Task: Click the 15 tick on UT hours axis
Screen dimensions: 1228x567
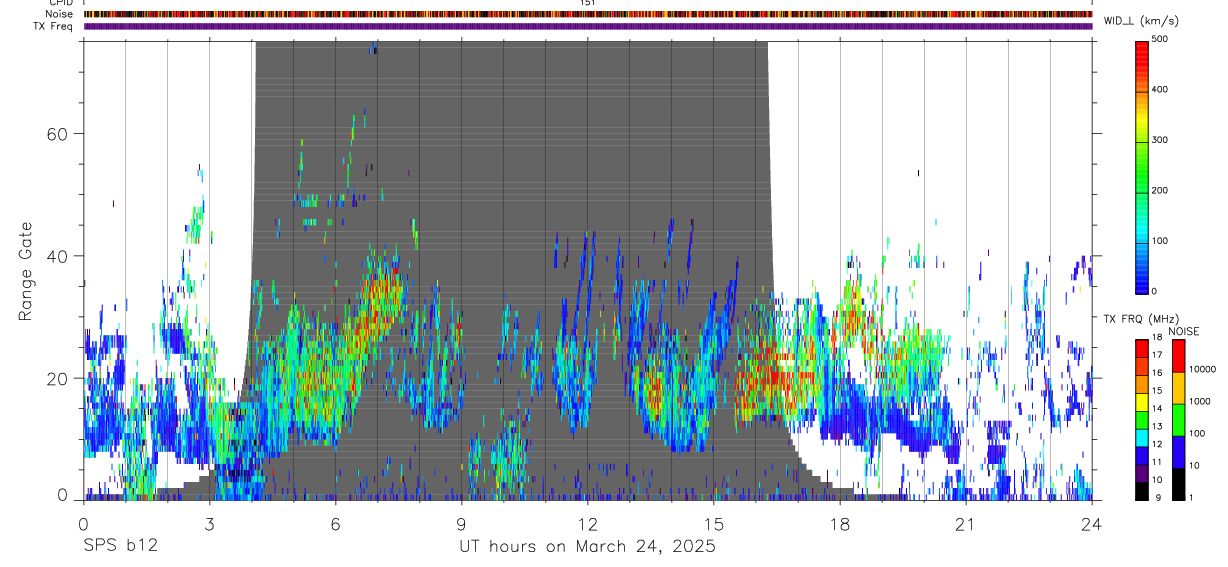Action: click(x=714, y=523)
